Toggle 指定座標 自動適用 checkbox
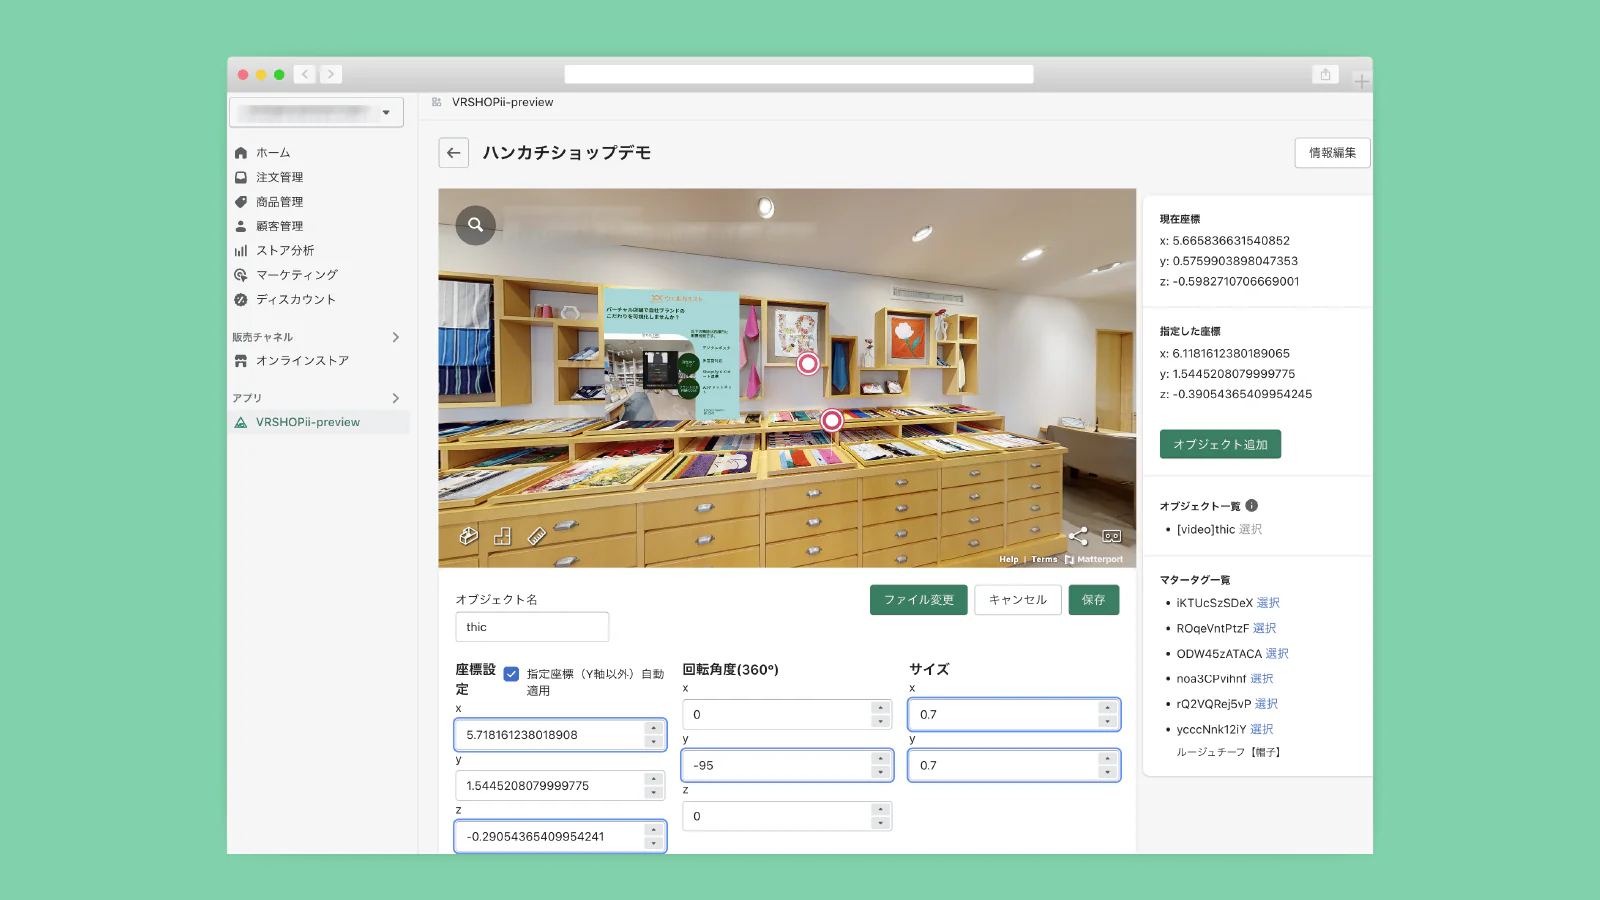Image resolution: width=1600 pixels, height=900 pixels. 511,674
